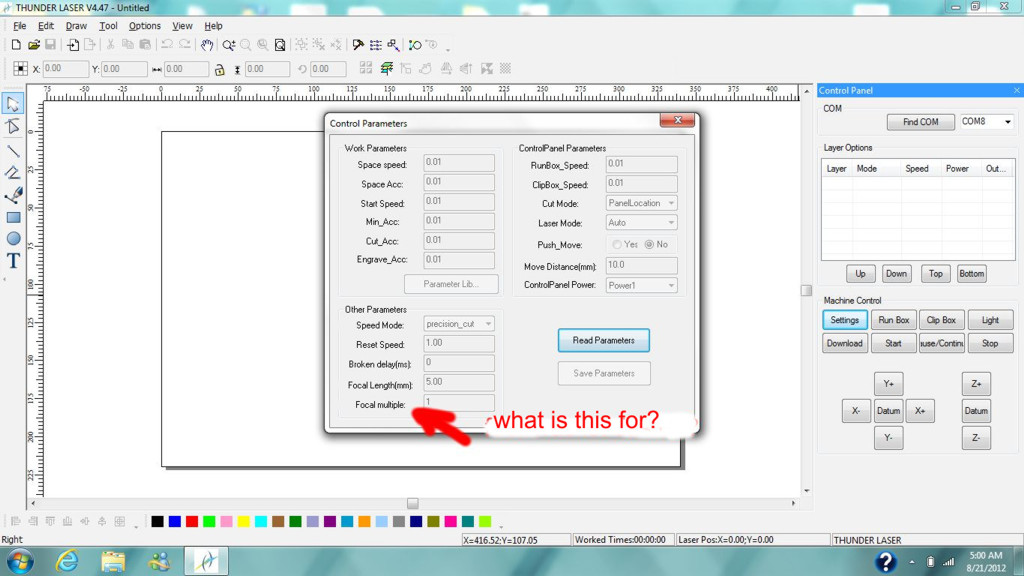The height and width of the screenshot is (576, 1024).
Task: Select the Ellipse drawing tool
Action: 13,239
